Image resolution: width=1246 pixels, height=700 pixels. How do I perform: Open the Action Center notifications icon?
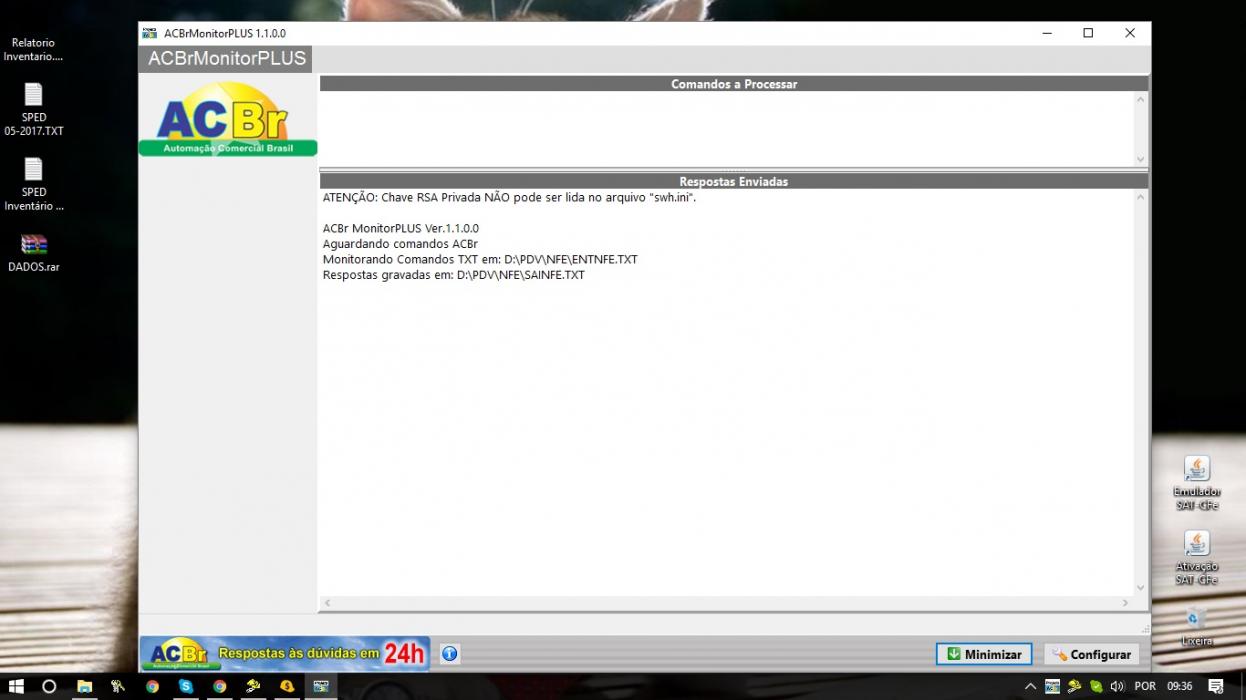pyautogui.click(x=1216, y=686)
